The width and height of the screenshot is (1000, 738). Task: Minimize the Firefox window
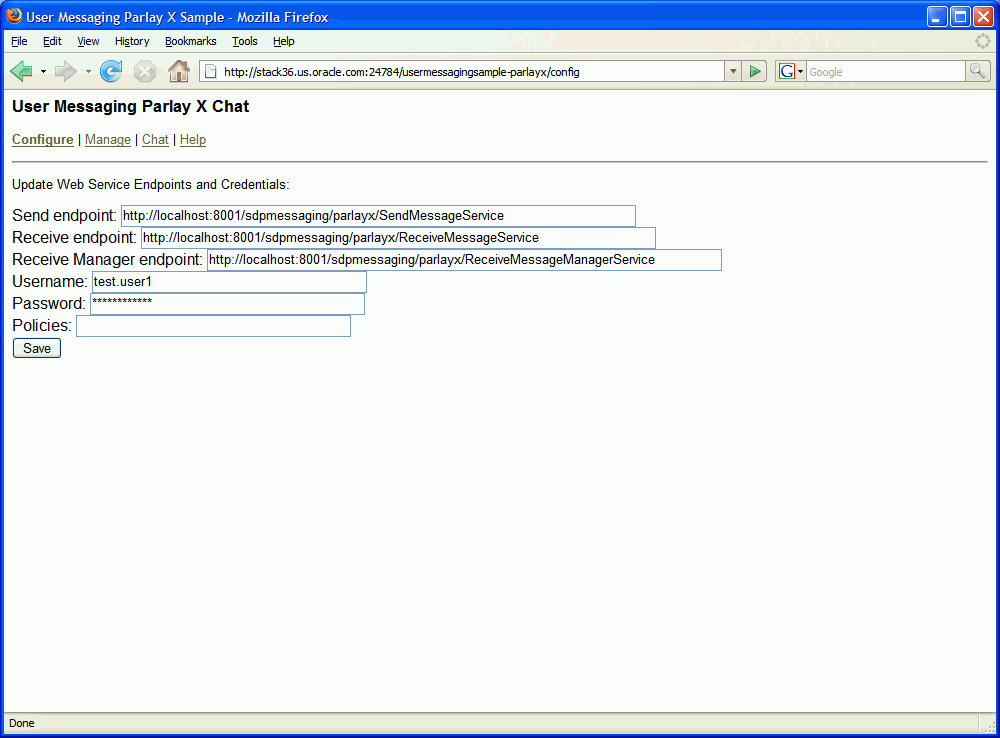coord(937,17)
